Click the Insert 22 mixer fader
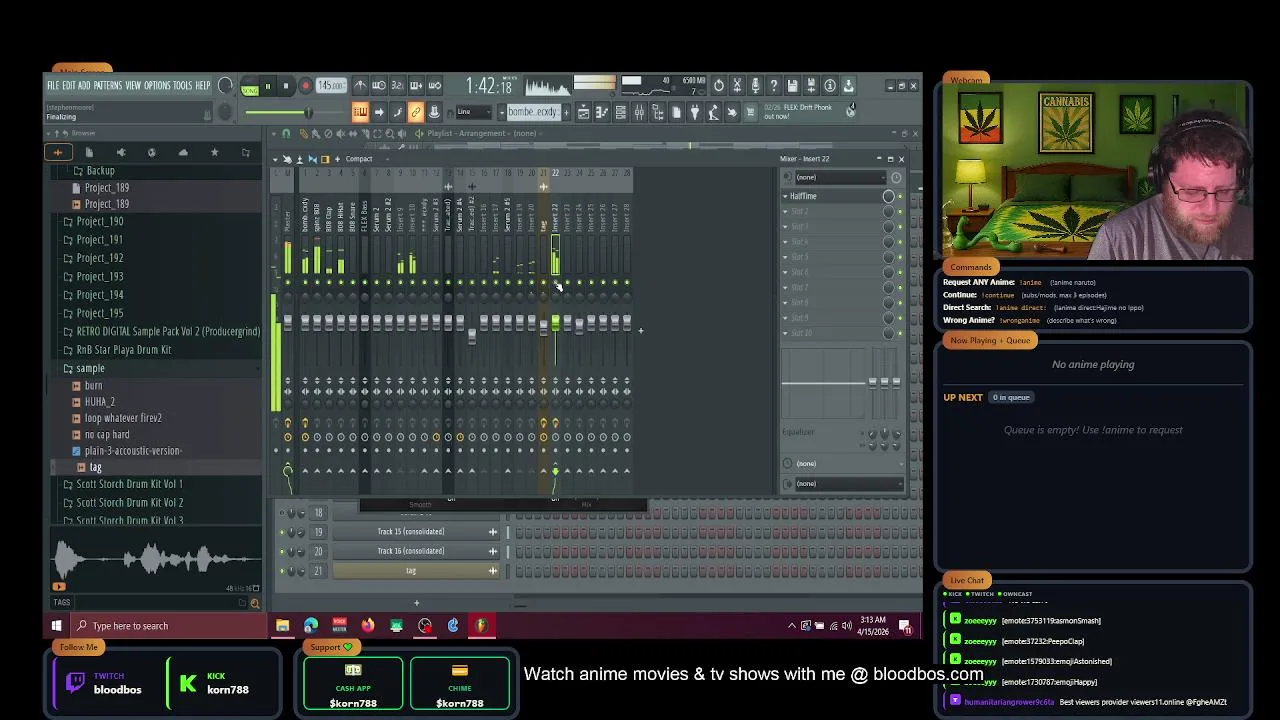Viewport: 1280px width, 720px height. click(555, 322)
